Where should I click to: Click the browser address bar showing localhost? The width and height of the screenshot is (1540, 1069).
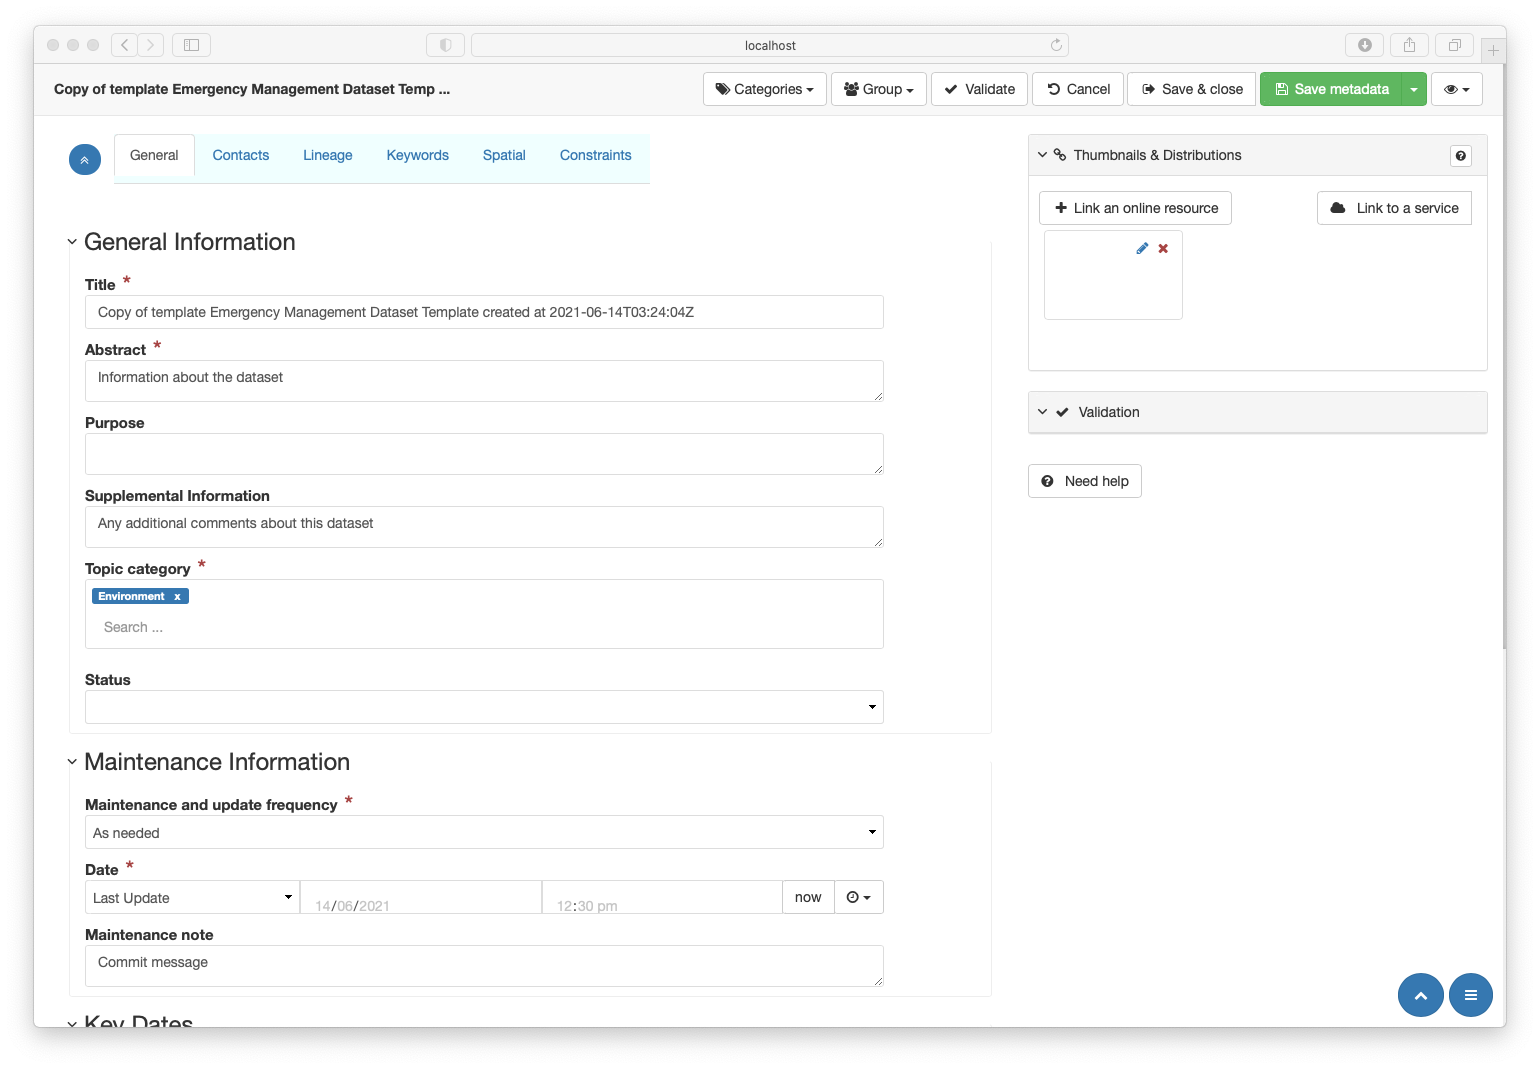point(770,45)
